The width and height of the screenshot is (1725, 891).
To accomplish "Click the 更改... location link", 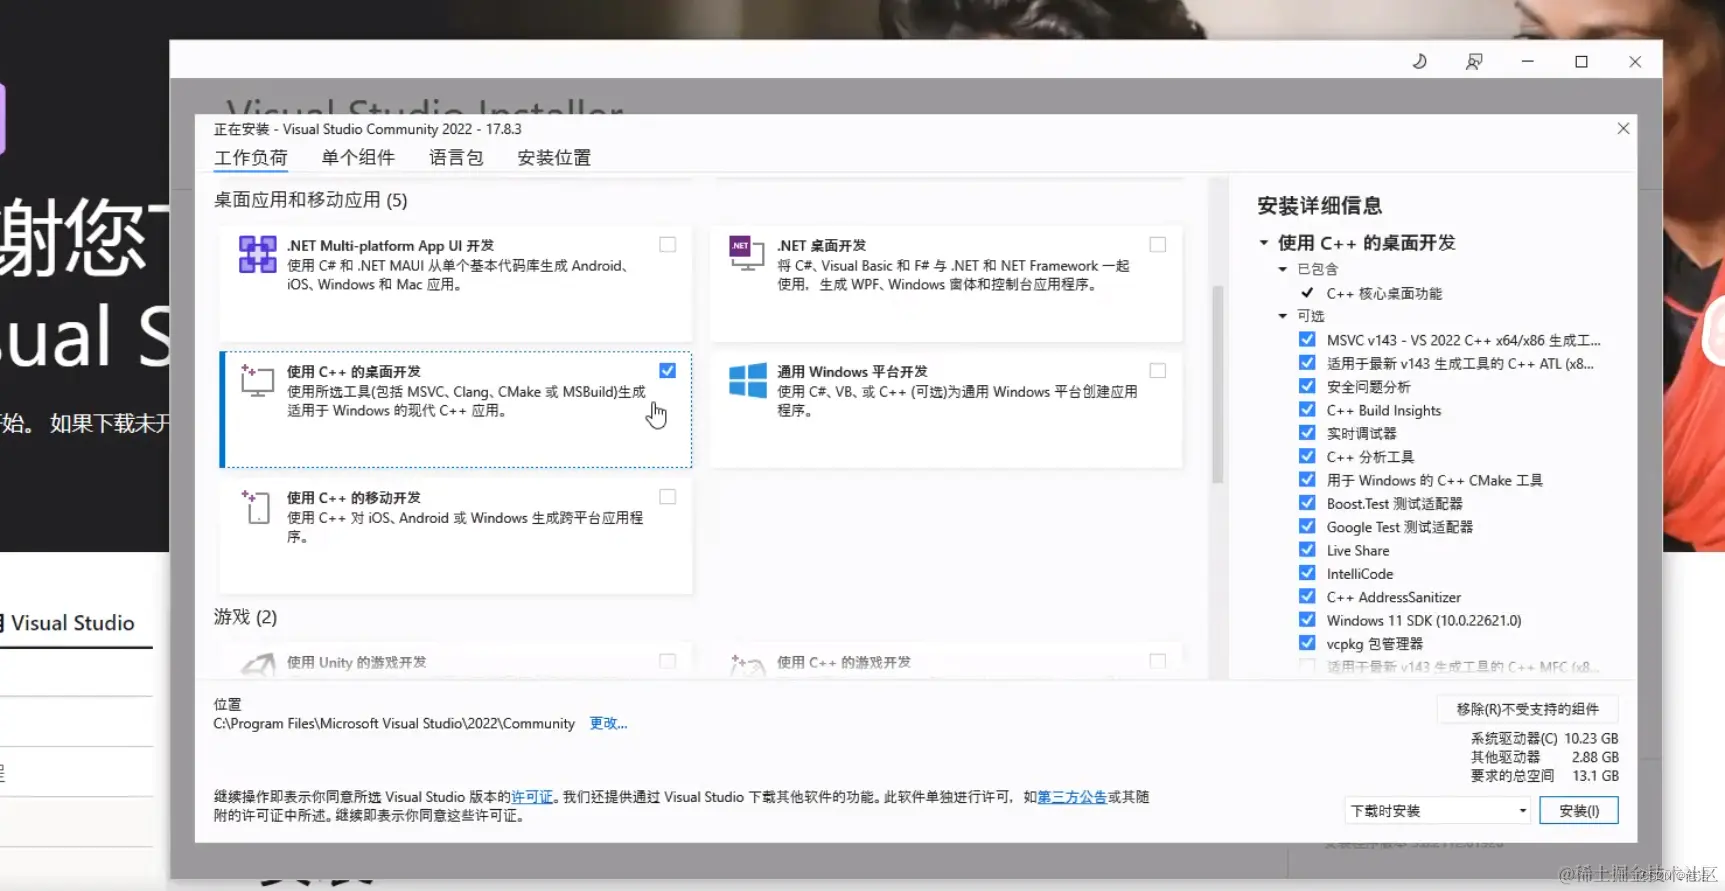I will pos(608,723).
